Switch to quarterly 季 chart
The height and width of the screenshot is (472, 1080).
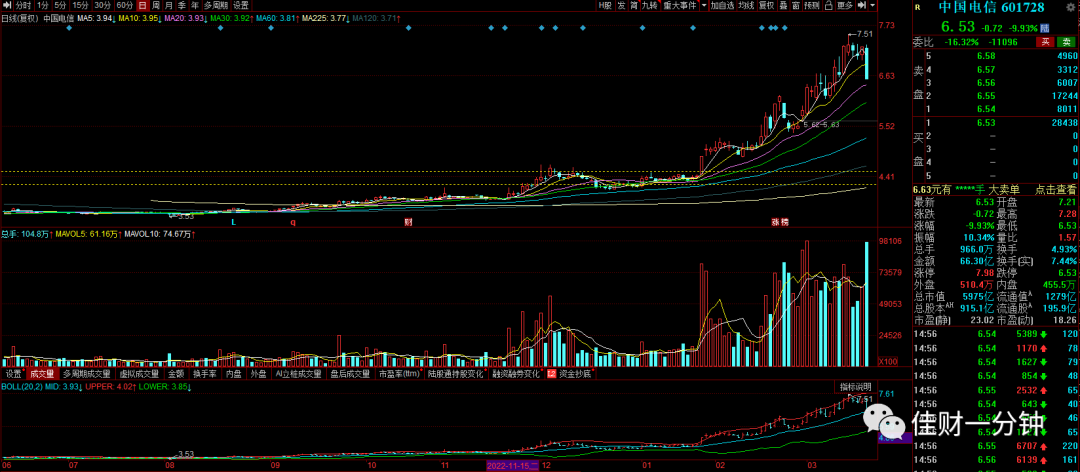pyautogui.click(x=182, y=5)
